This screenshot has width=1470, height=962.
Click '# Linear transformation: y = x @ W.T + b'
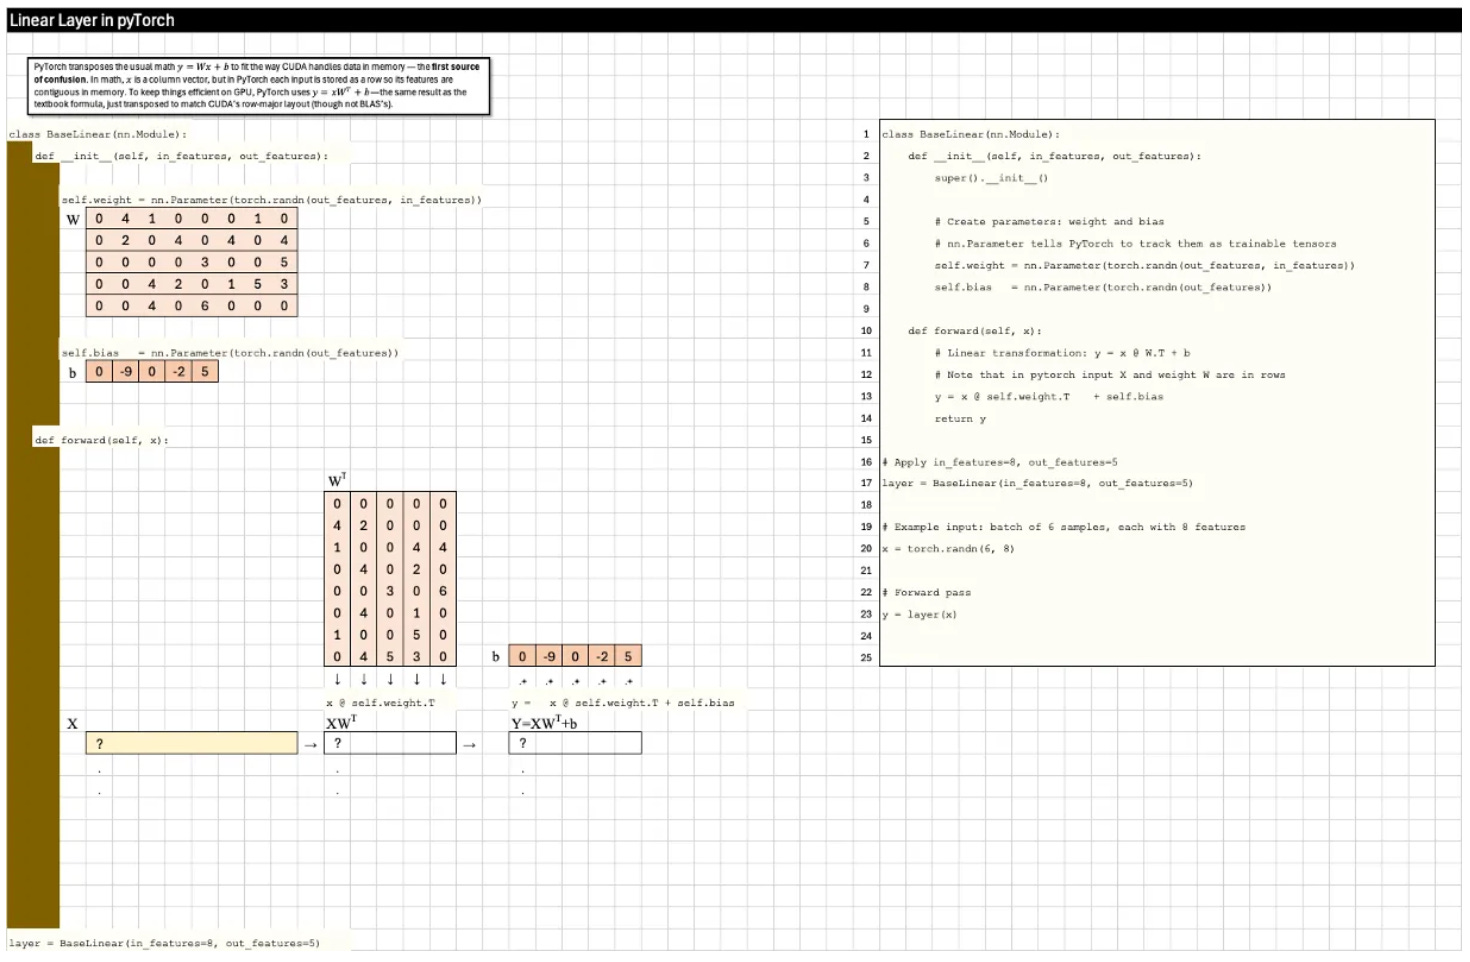pyautogui.click(x=1062, y=353)
